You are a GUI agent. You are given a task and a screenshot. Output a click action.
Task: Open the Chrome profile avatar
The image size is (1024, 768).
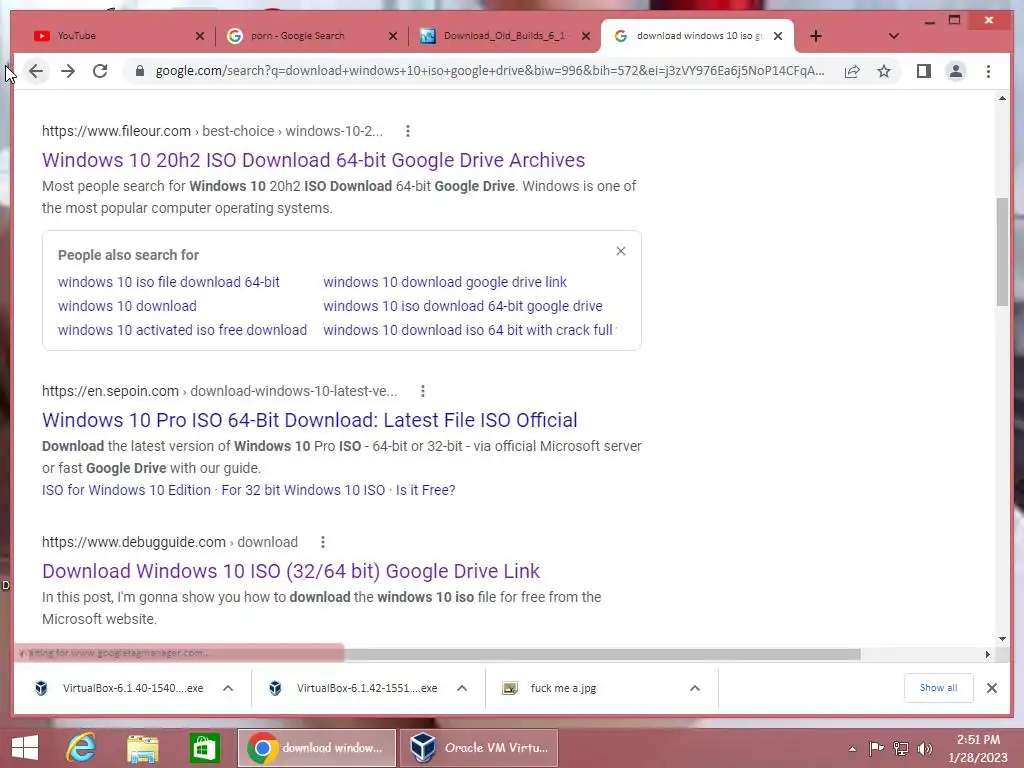(x=955, y=71)
